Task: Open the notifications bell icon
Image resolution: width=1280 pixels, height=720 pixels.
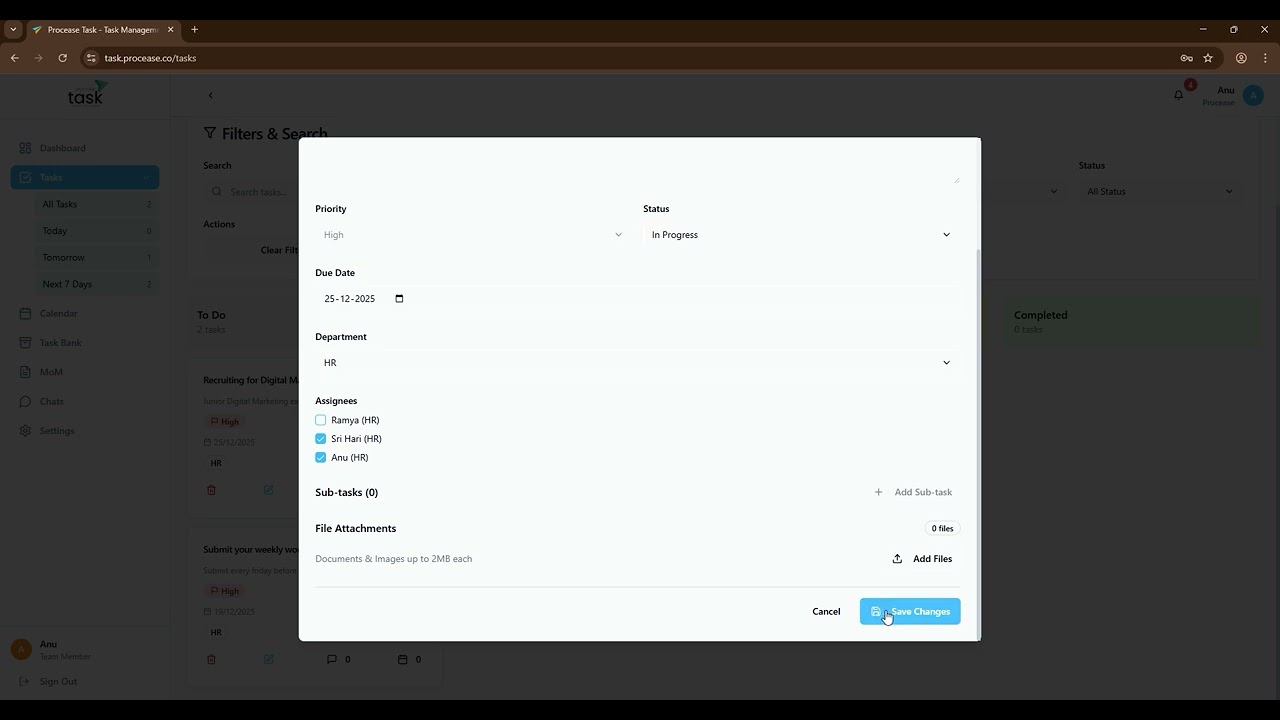Action: click(1179, 95)
